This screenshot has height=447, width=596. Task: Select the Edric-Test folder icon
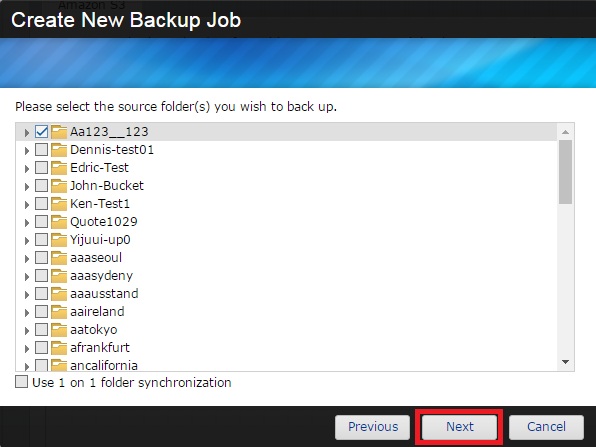pyautogui.click(x=59, y=168)
